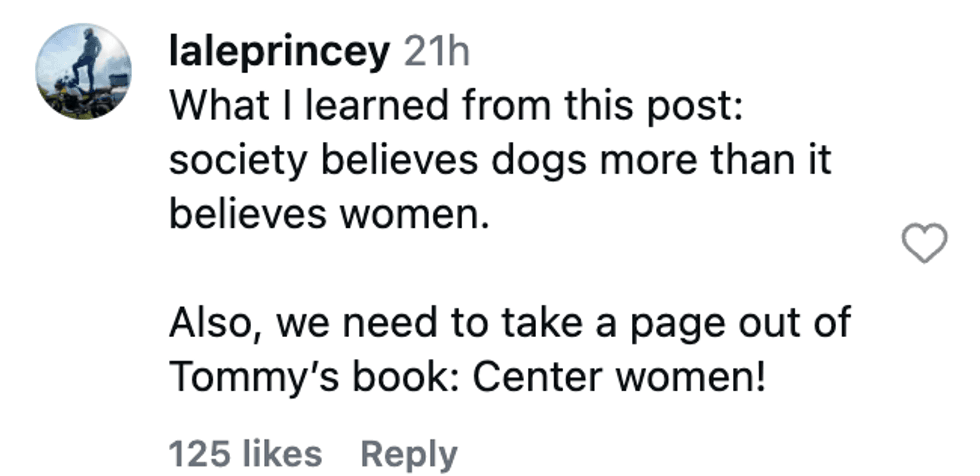Viewport: 980px width, 476px height.
Task: Visit the commenter's profile via the username
Action: click(279, 52)
